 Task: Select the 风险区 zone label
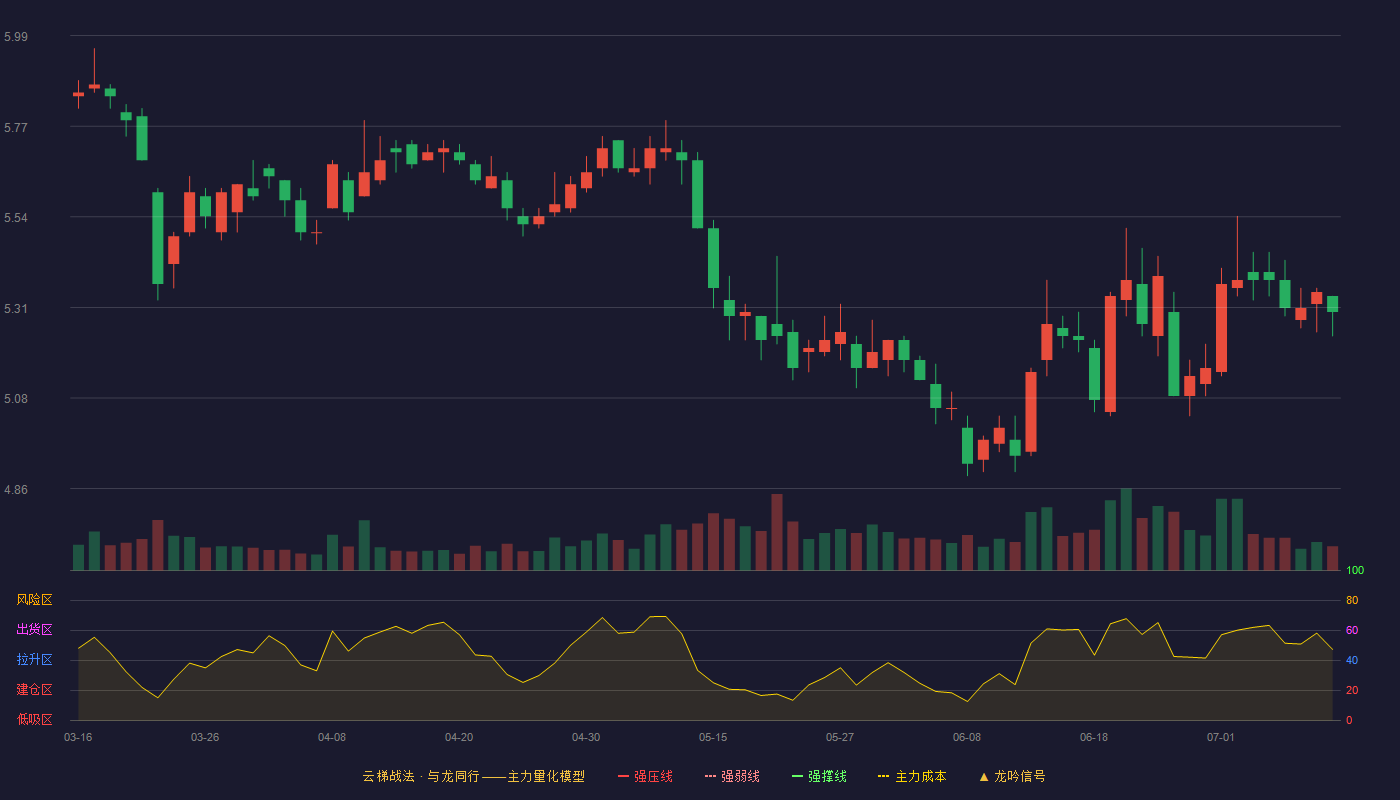coord(34,600)
